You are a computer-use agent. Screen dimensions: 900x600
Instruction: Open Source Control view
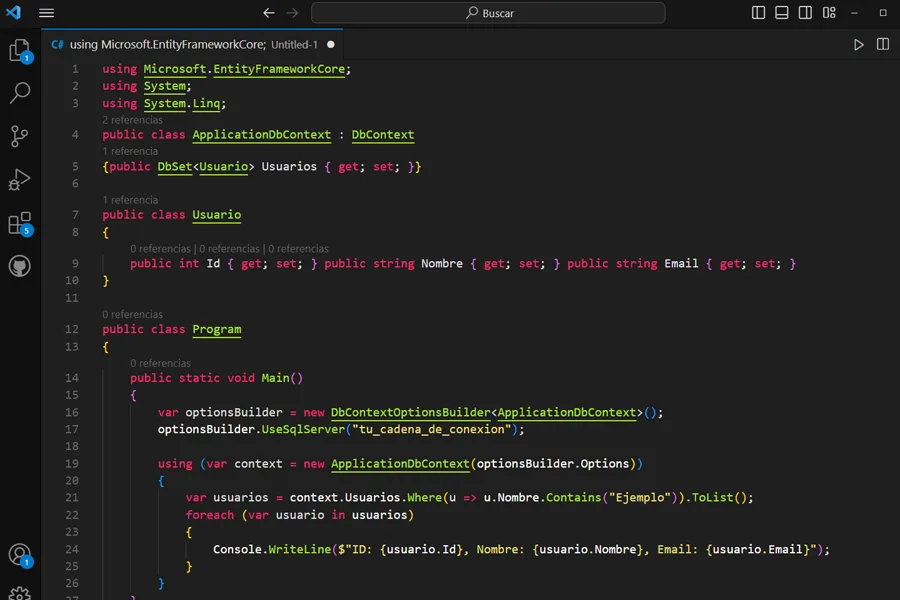(x=20, y=136)
